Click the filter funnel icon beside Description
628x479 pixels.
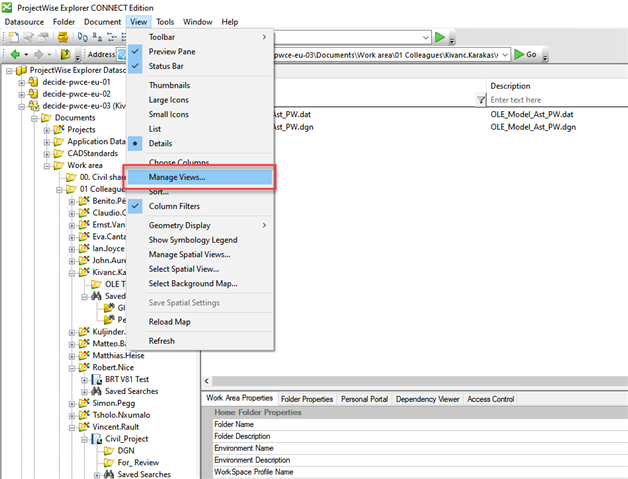click(481, 100)
